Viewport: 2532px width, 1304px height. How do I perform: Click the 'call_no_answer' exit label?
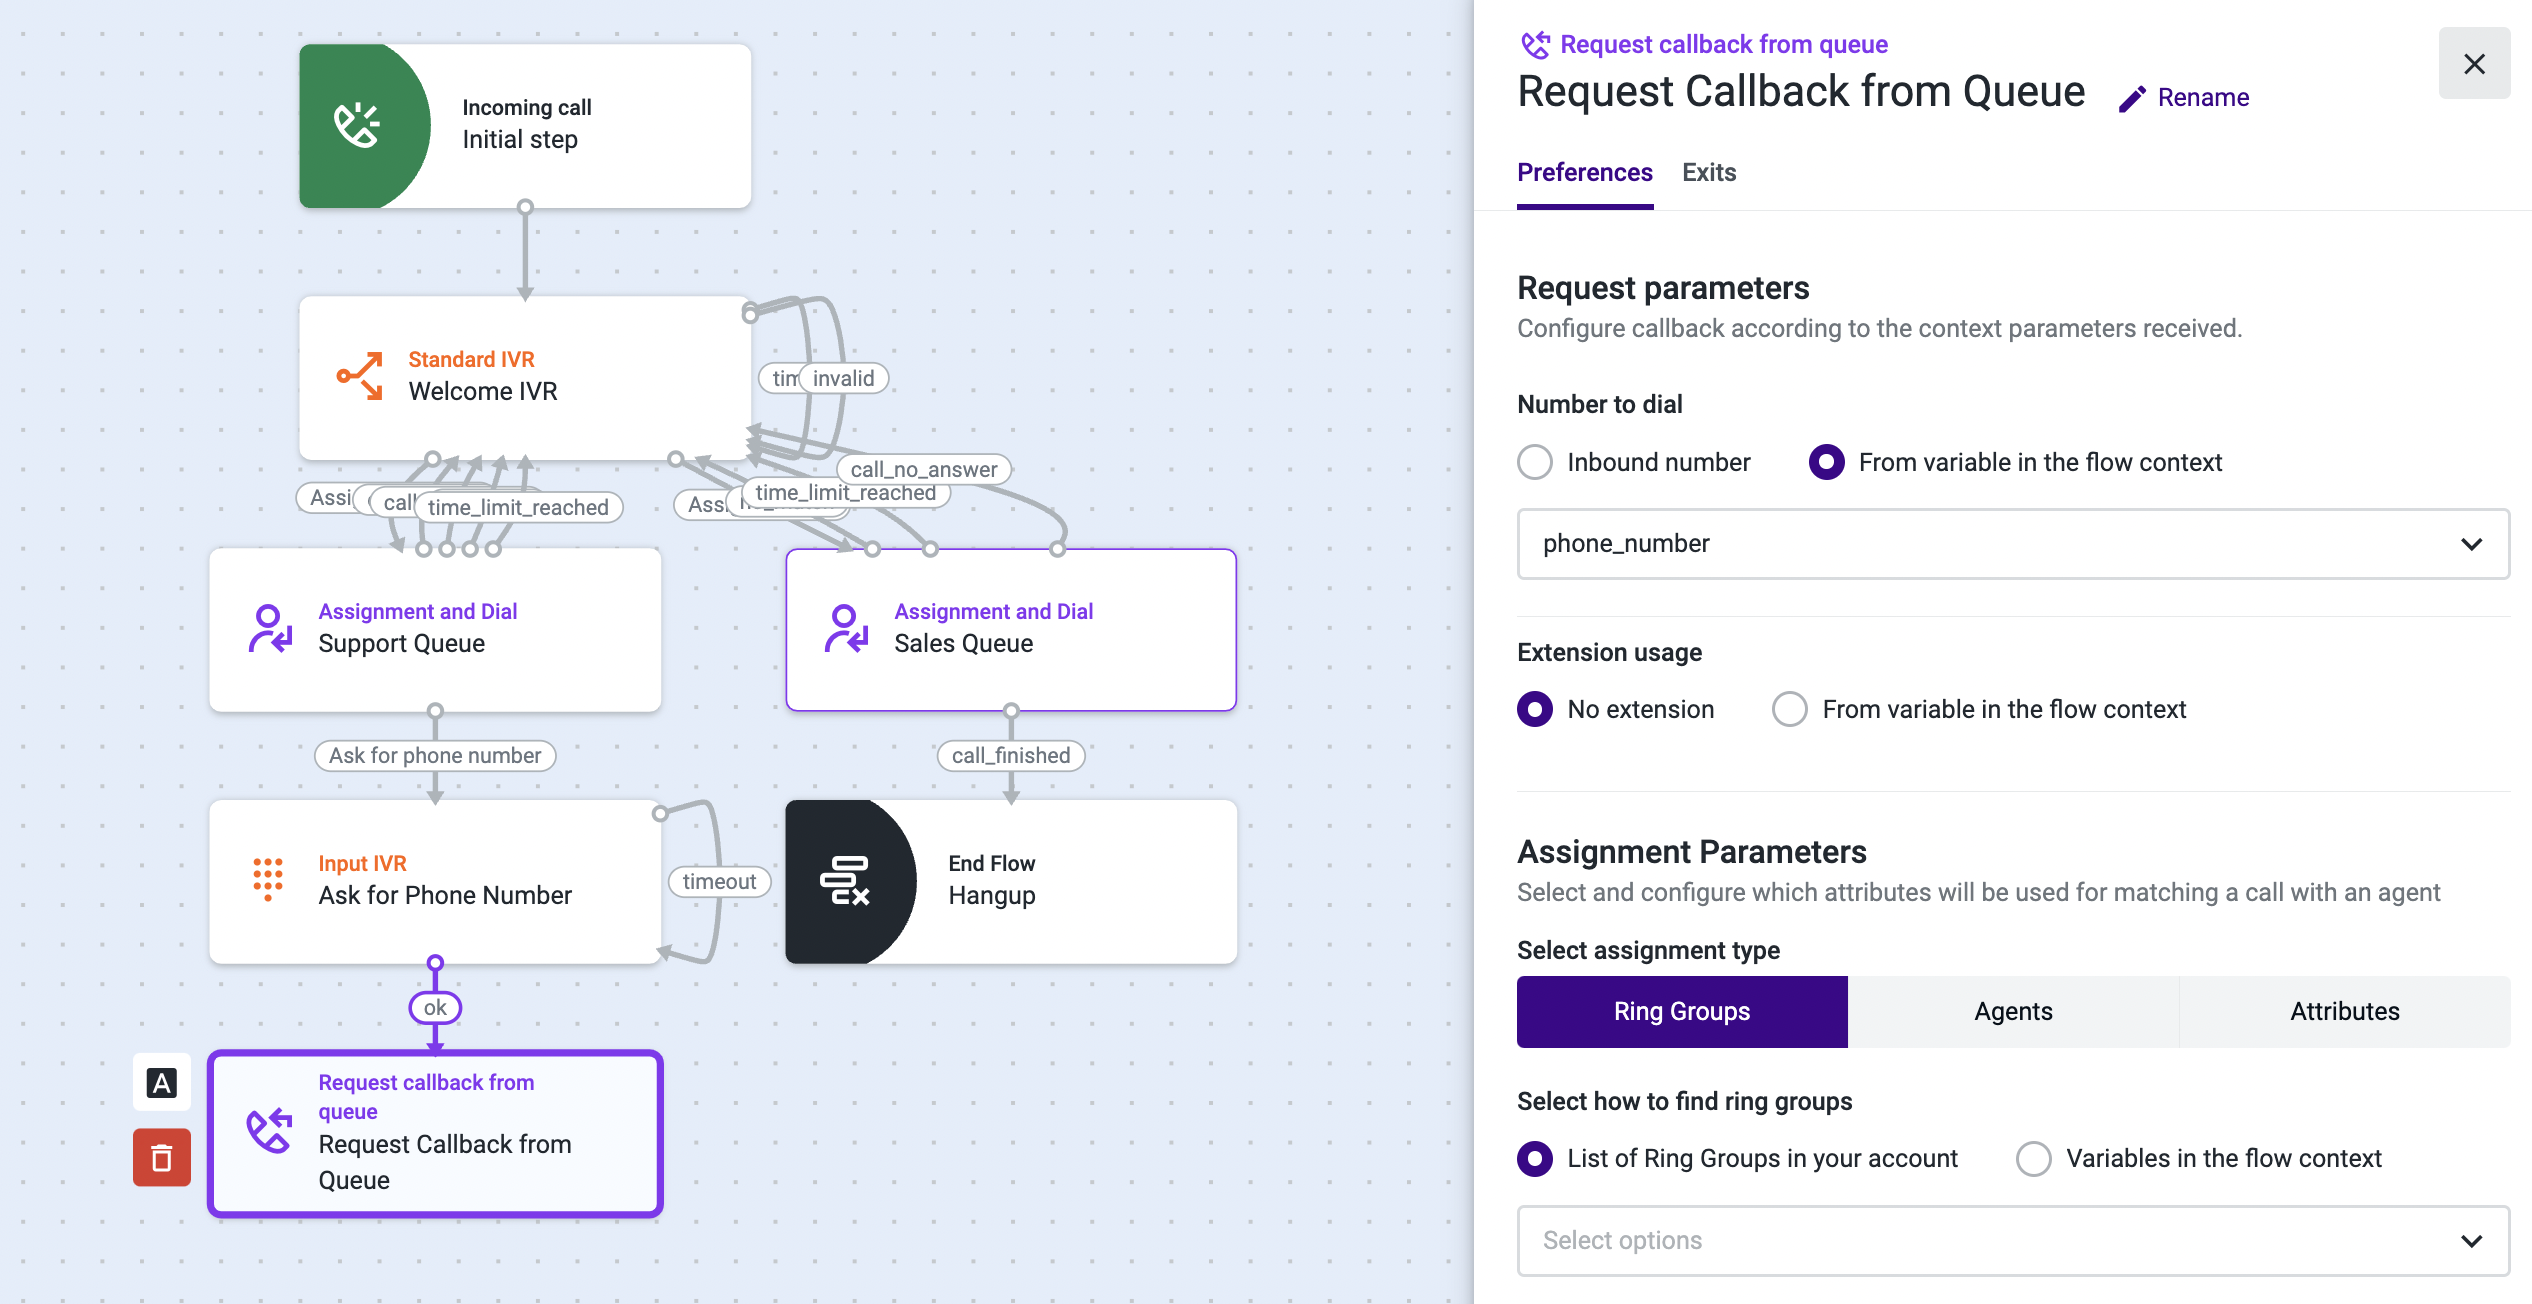[x=924, y=469]
